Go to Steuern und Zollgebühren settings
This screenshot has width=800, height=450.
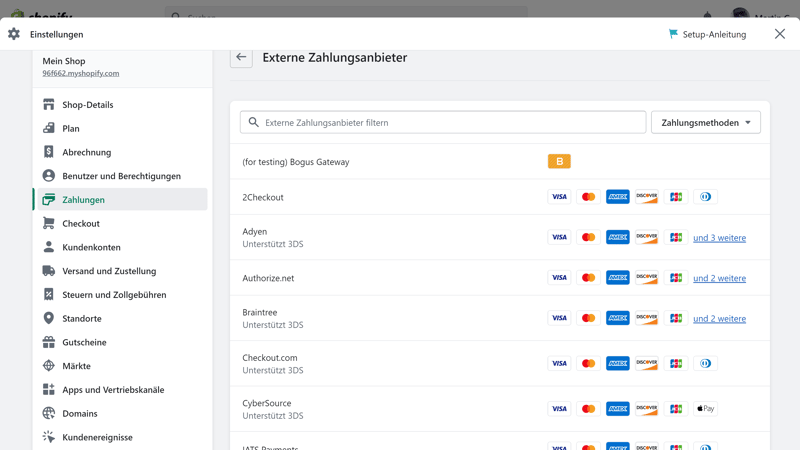point(114,295)
